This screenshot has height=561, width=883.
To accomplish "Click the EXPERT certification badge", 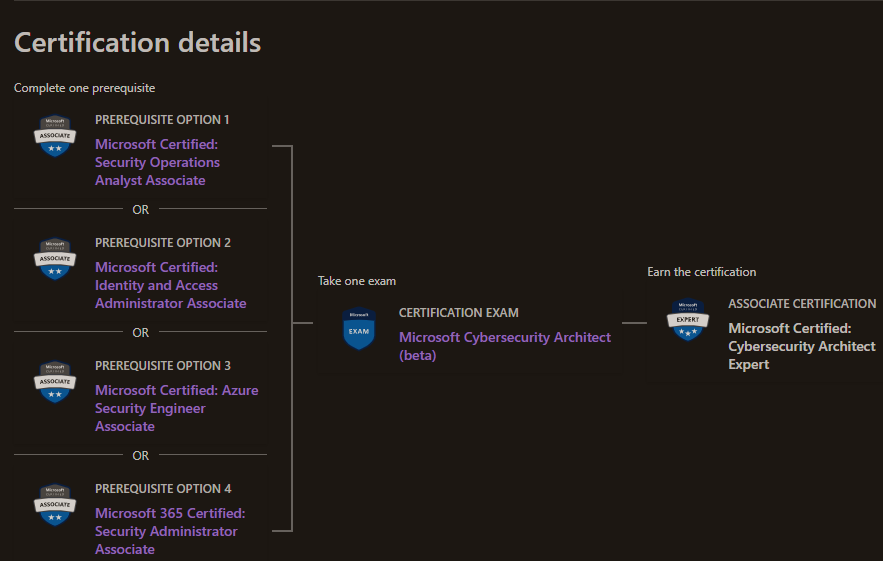I will point(688,319).
